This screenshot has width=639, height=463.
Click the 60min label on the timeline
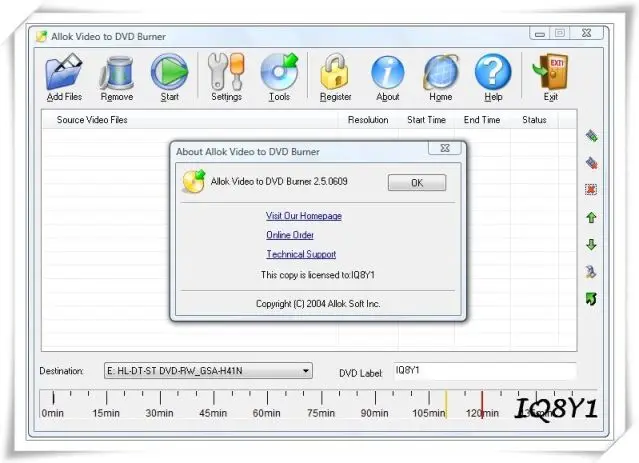[x=267, y=413]
